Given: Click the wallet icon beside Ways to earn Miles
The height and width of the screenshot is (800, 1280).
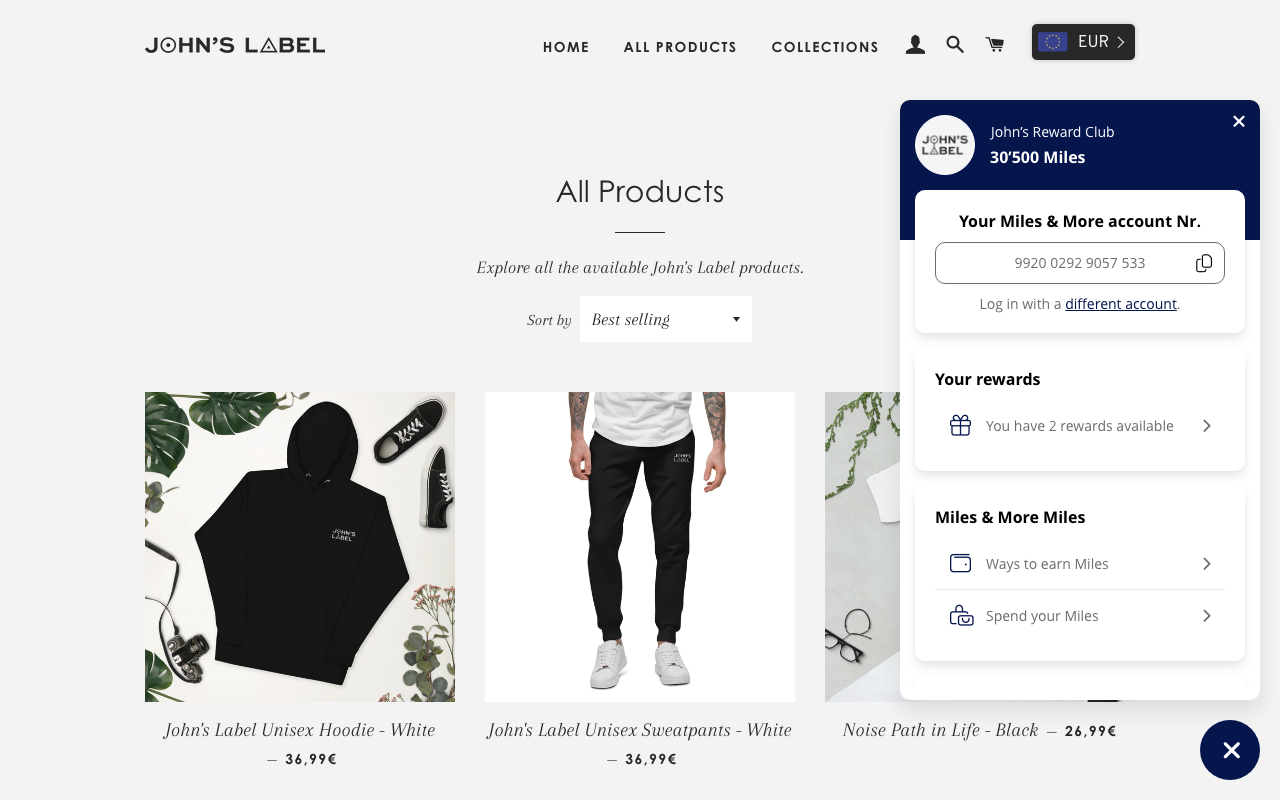Looking at the screenshot, I should (x=960, y=563).
